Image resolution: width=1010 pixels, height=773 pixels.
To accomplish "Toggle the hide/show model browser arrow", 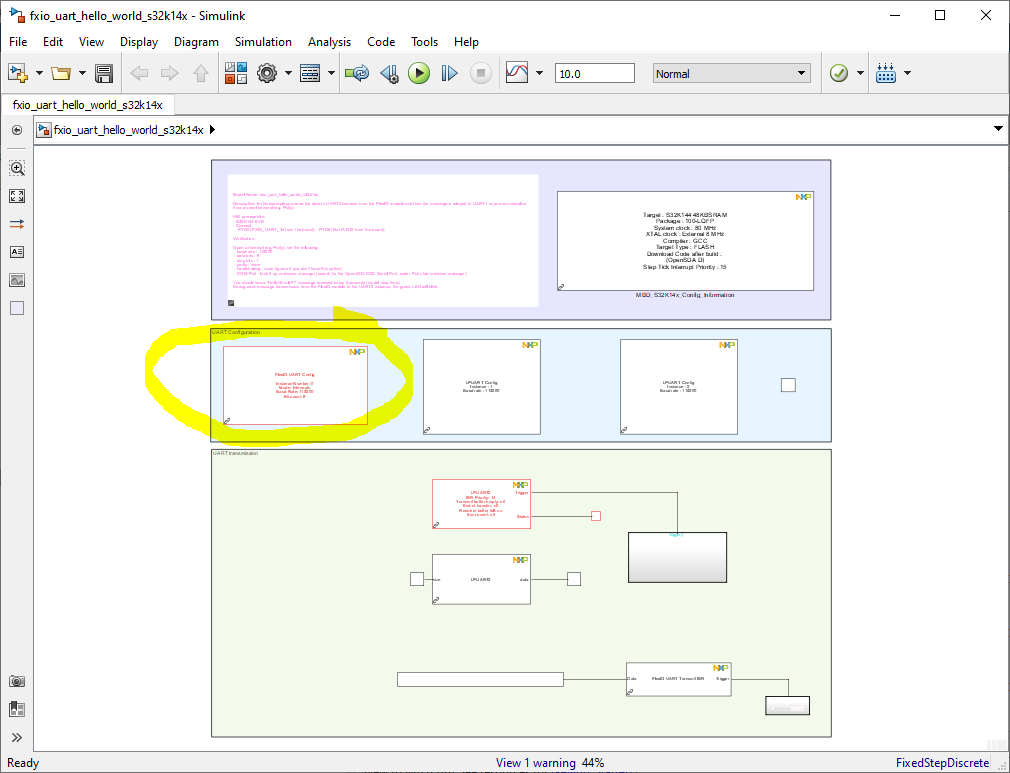I will (16, 129).
